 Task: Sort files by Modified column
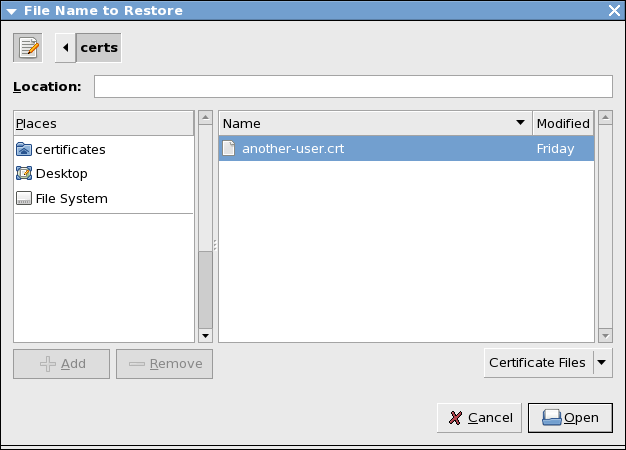point(563,123)
